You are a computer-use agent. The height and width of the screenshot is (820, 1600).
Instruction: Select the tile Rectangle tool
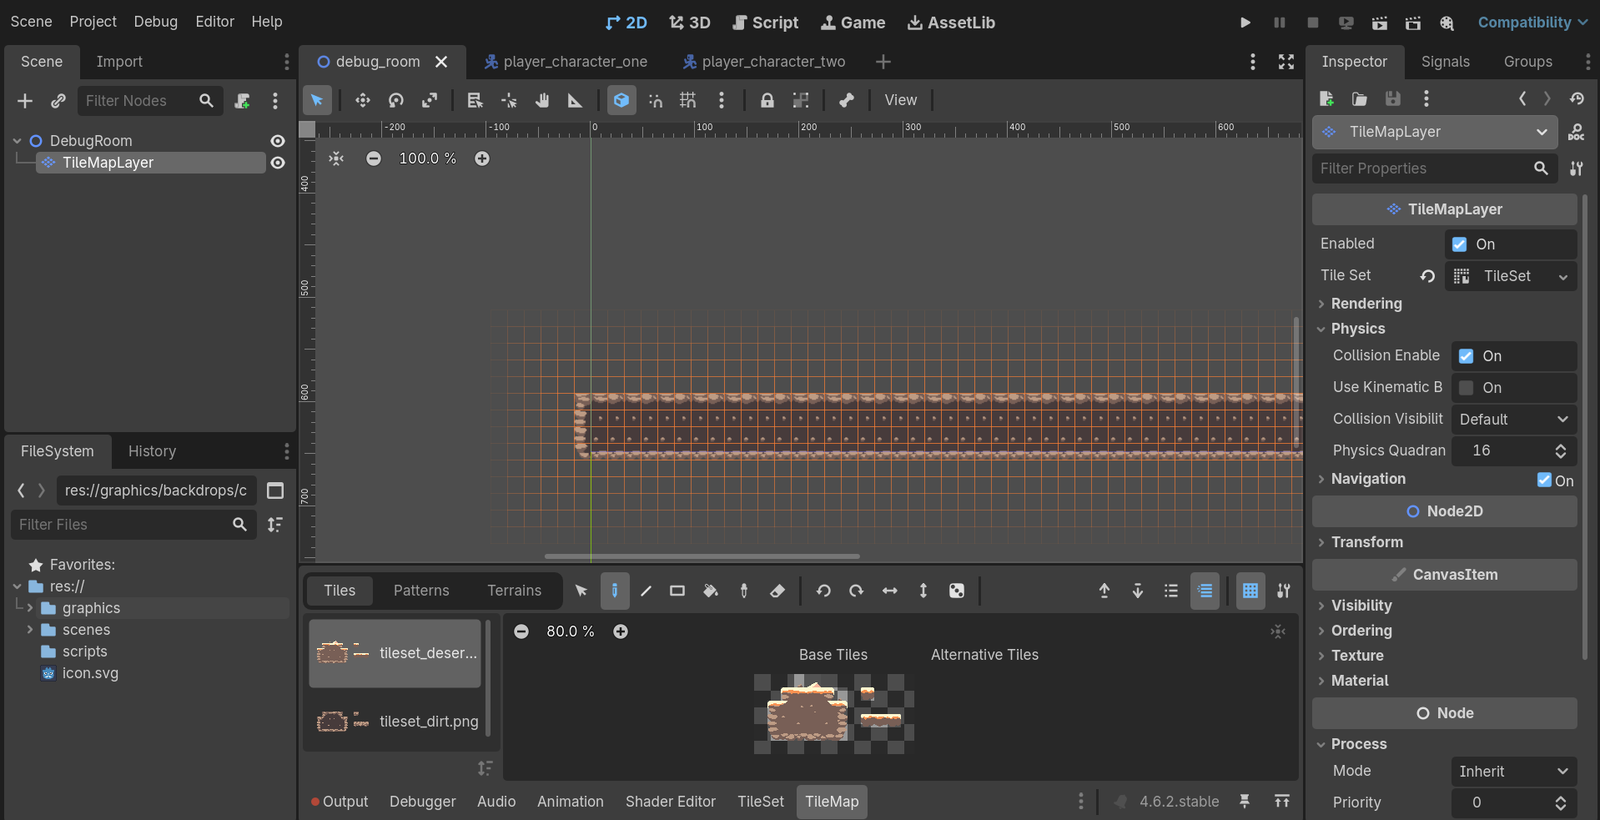point(677,591)
